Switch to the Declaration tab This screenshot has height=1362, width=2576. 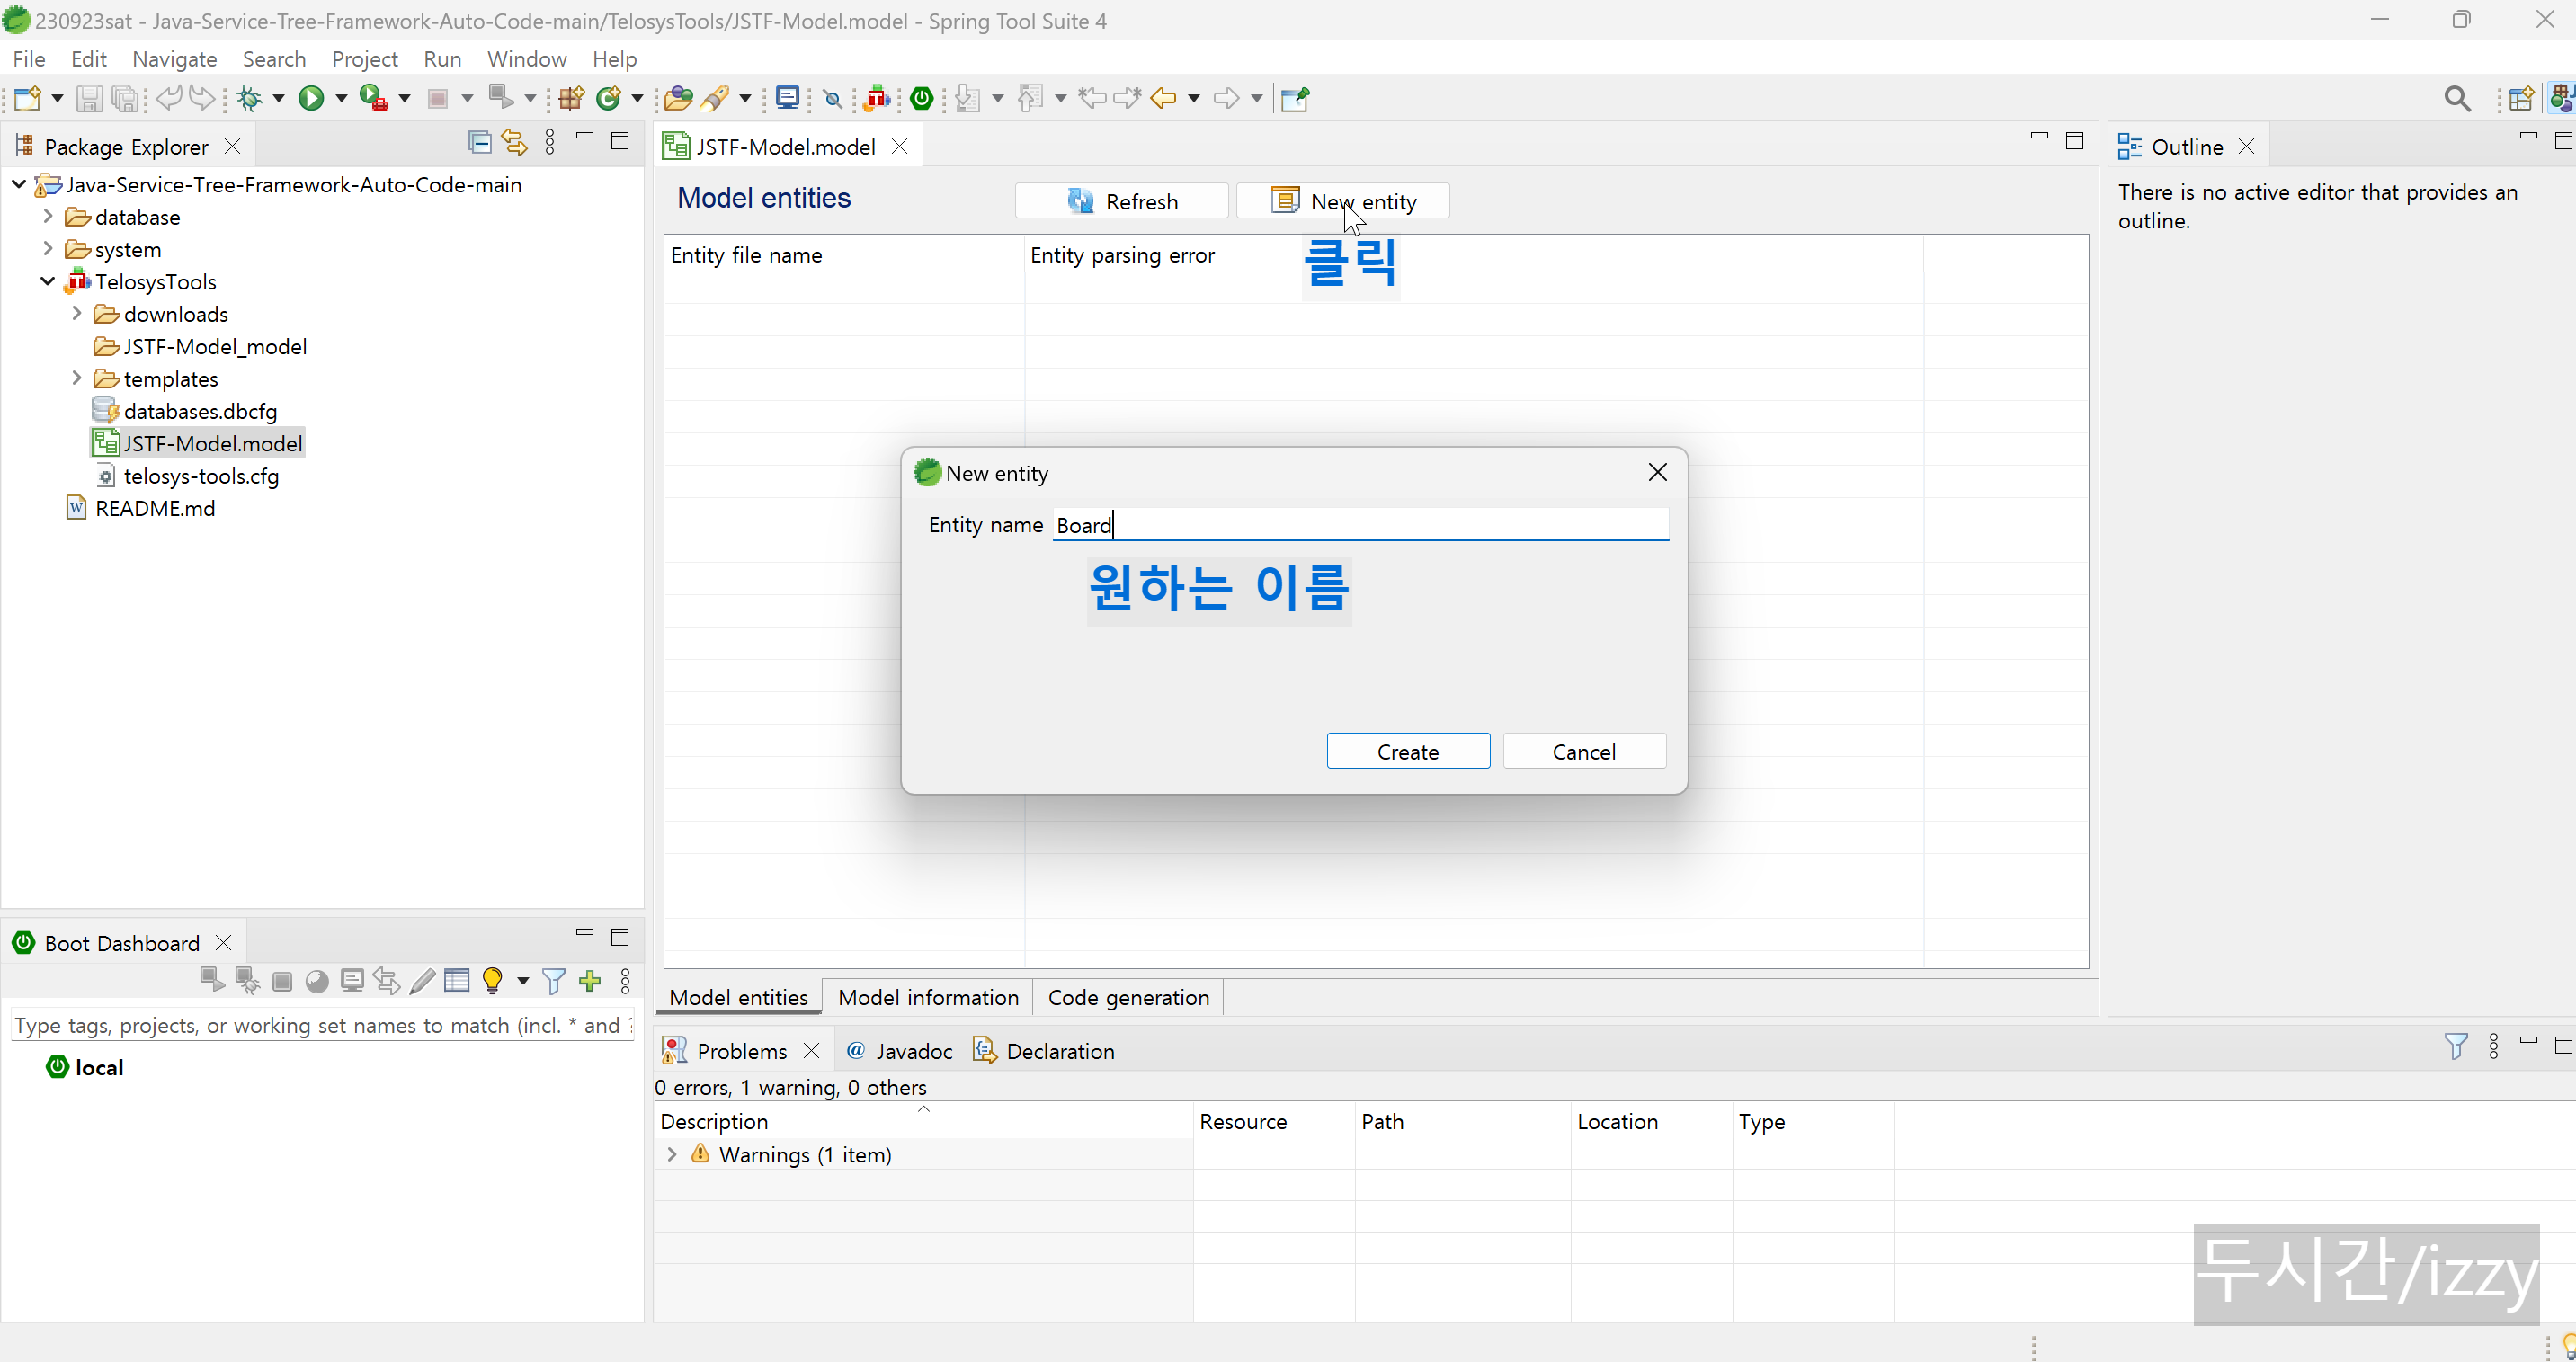point(1044,1051)
